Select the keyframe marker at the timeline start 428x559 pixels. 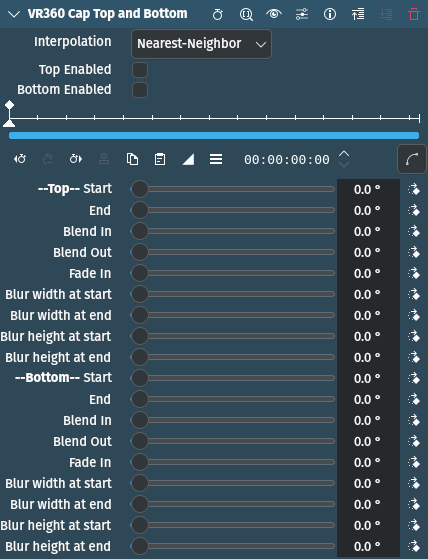[9, 105]
